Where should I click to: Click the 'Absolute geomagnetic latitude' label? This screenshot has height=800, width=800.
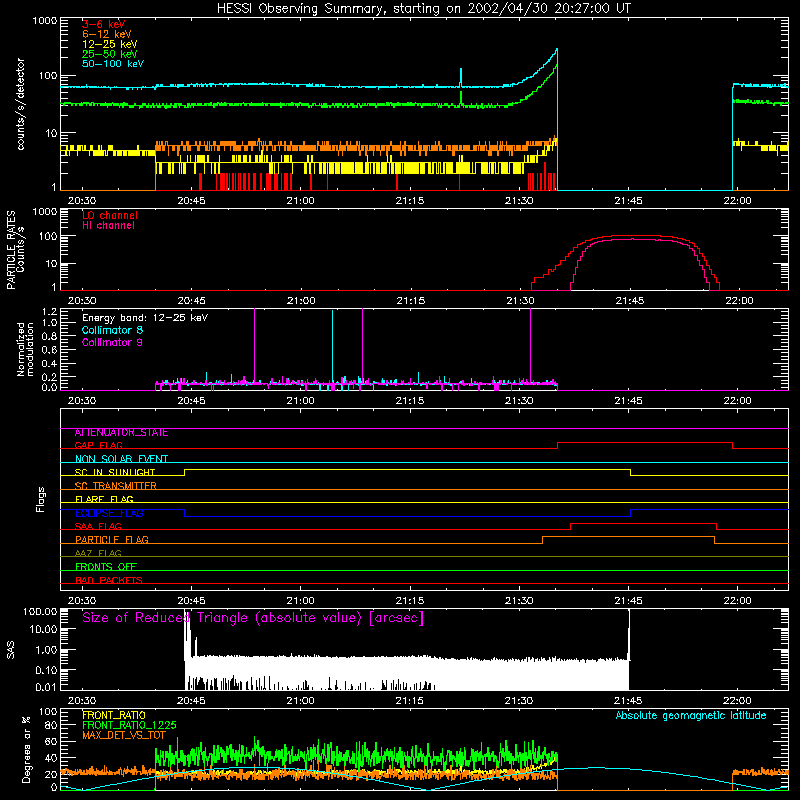691,716
